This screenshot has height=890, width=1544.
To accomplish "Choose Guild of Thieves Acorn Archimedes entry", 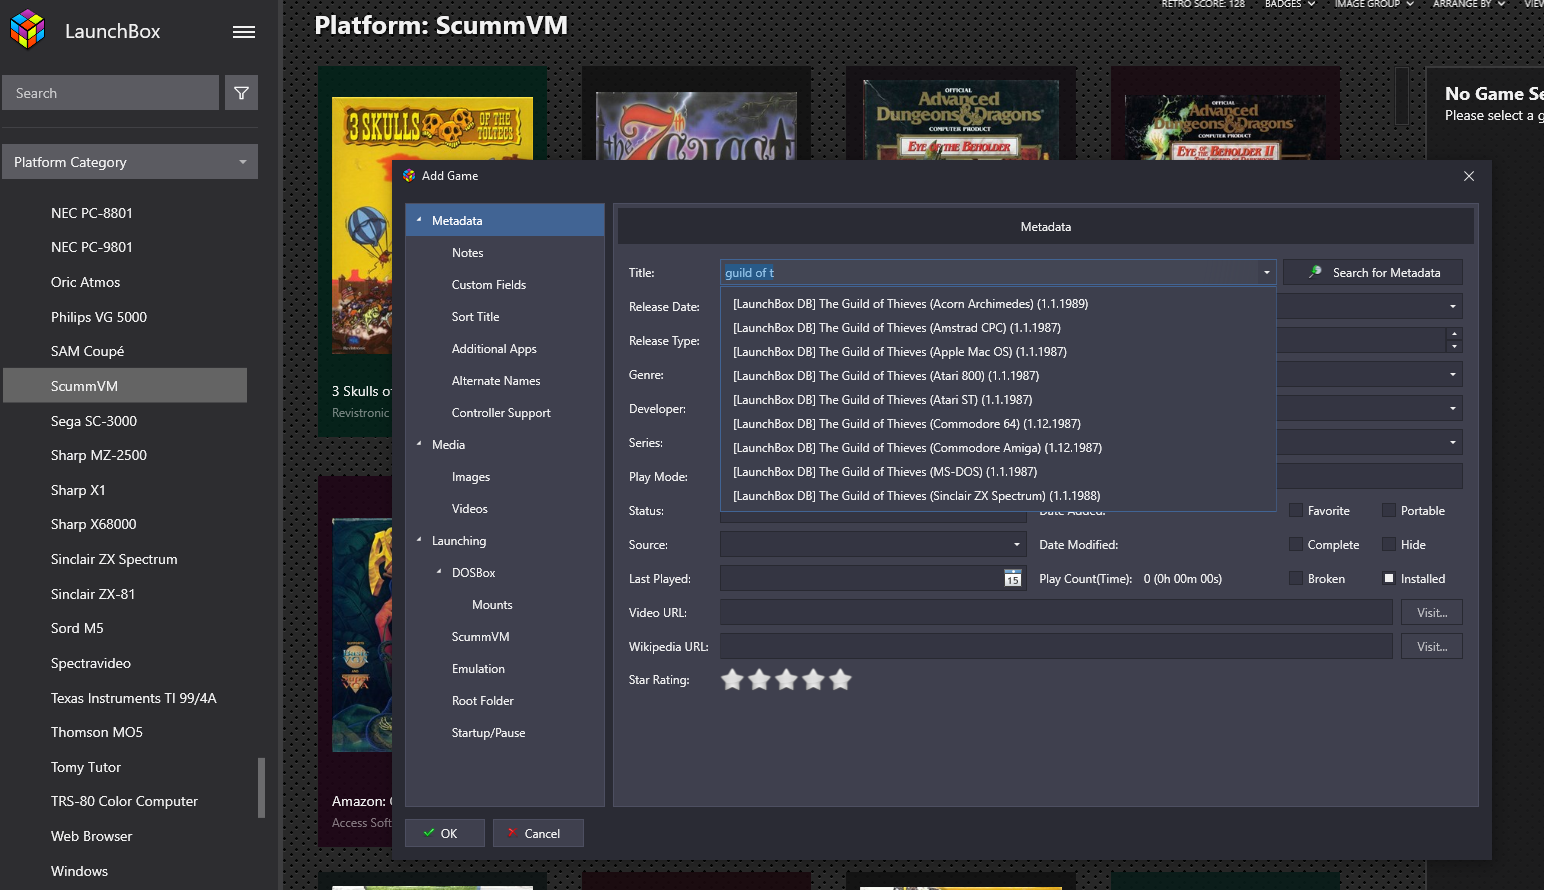I will click(x=998, y=304).
